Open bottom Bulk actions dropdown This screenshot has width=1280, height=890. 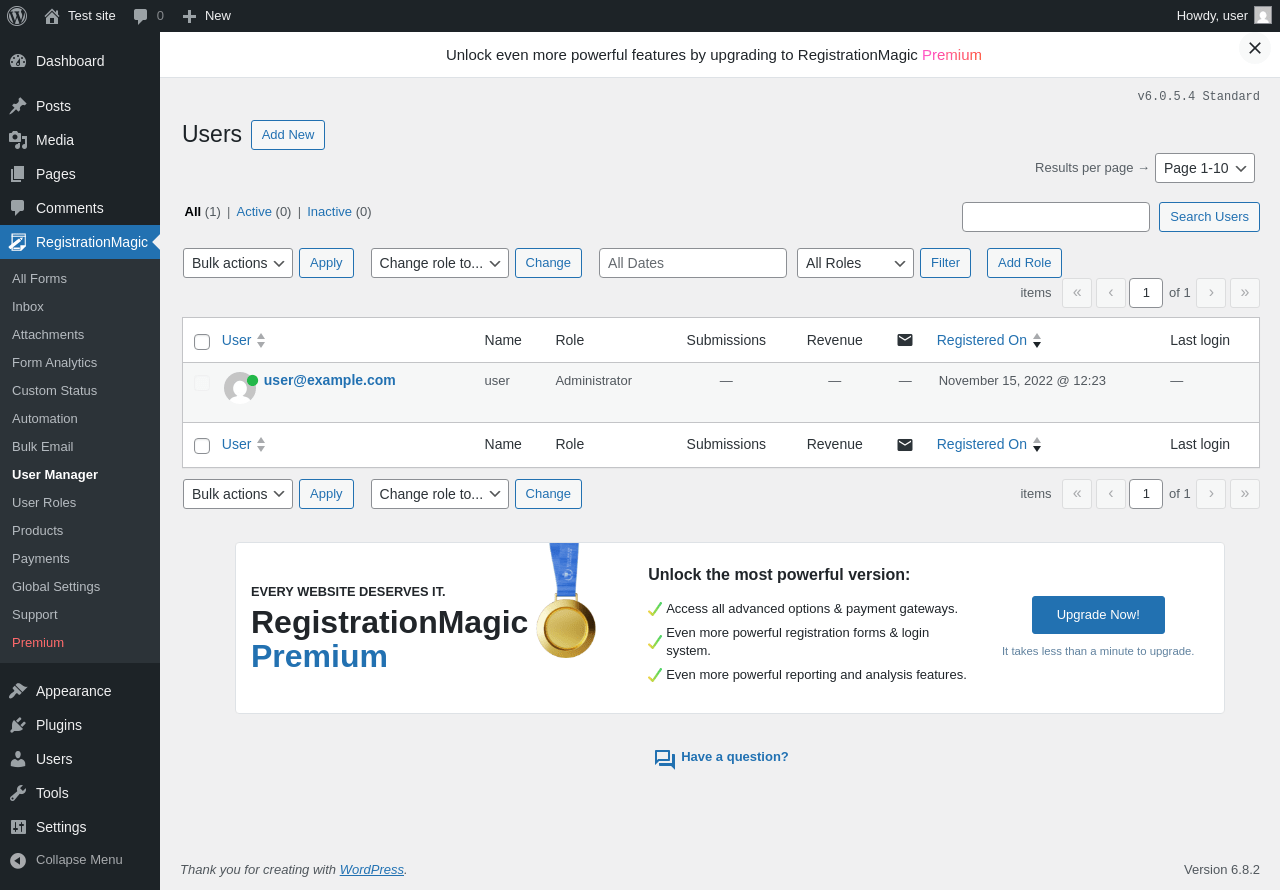[238, 494]
